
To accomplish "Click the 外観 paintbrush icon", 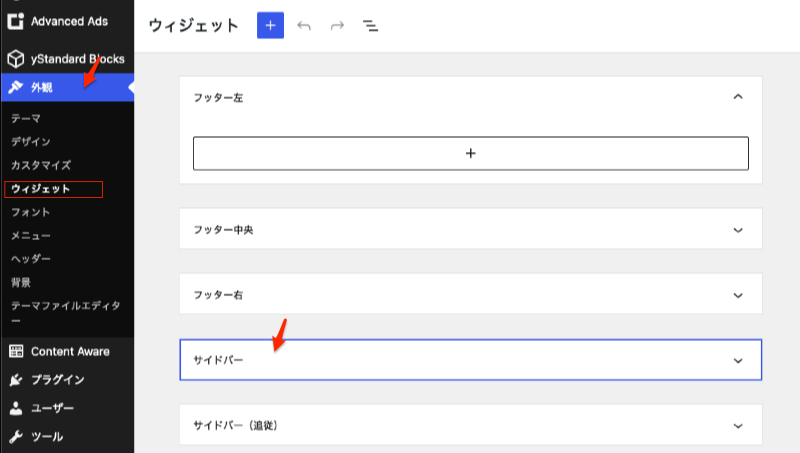I will pos(15,87).
